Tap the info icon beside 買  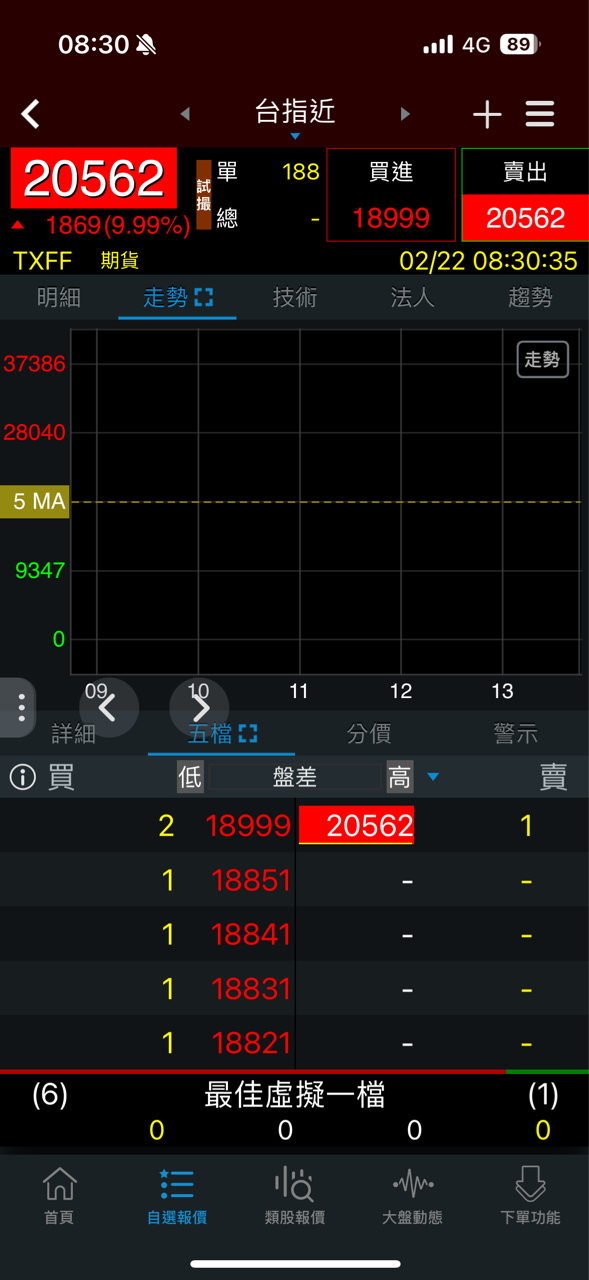click(22, 777)
